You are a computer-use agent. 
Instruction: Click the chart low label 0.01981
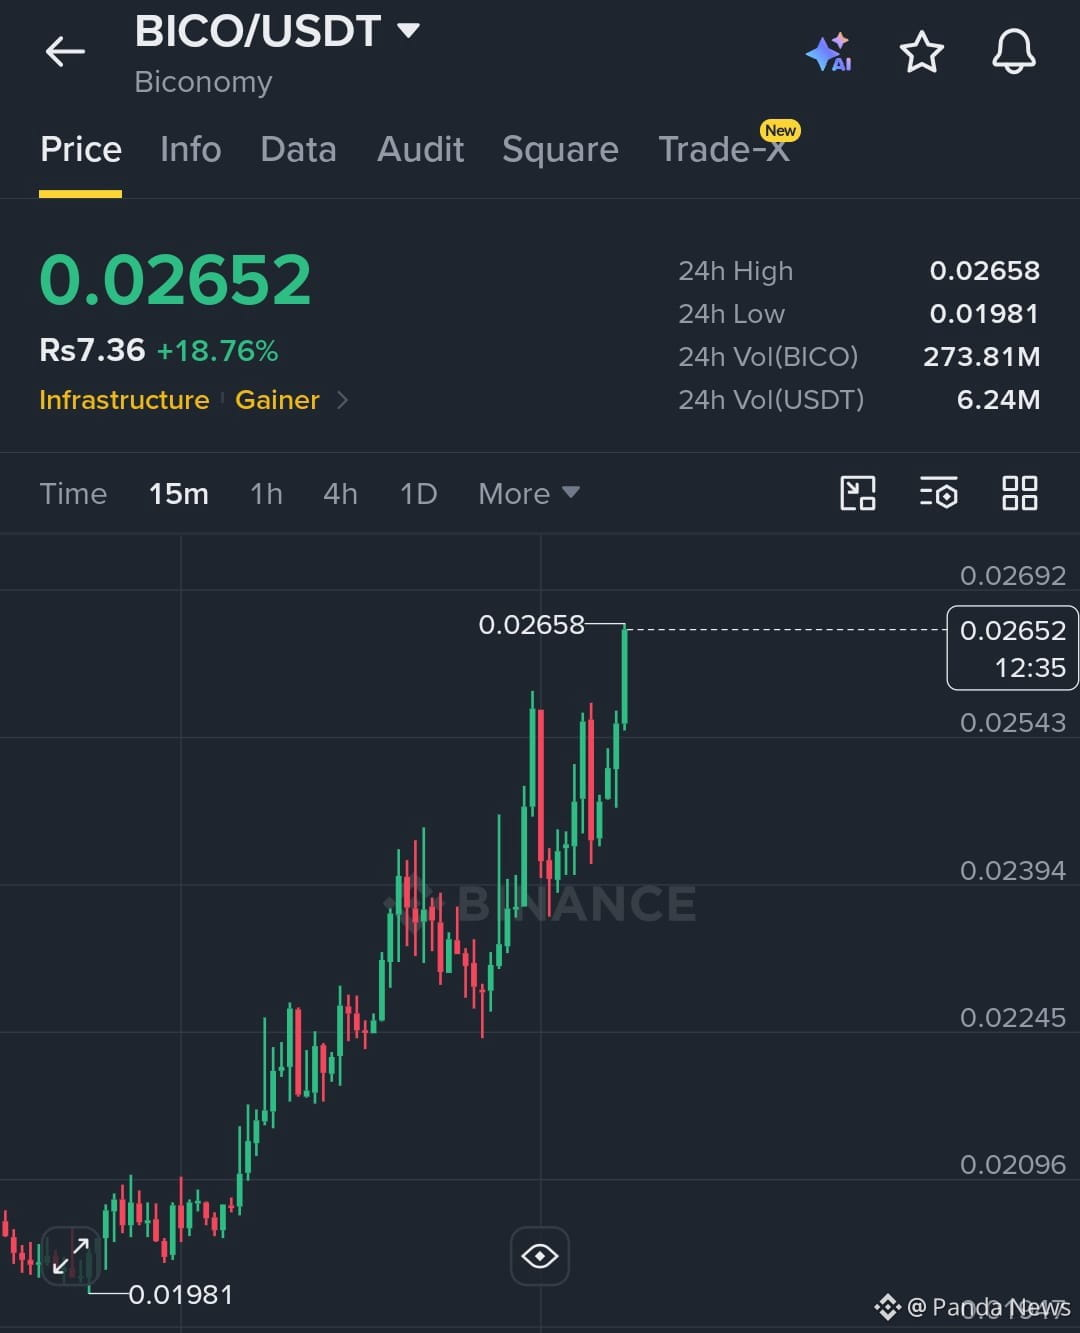pos(180,1295)
